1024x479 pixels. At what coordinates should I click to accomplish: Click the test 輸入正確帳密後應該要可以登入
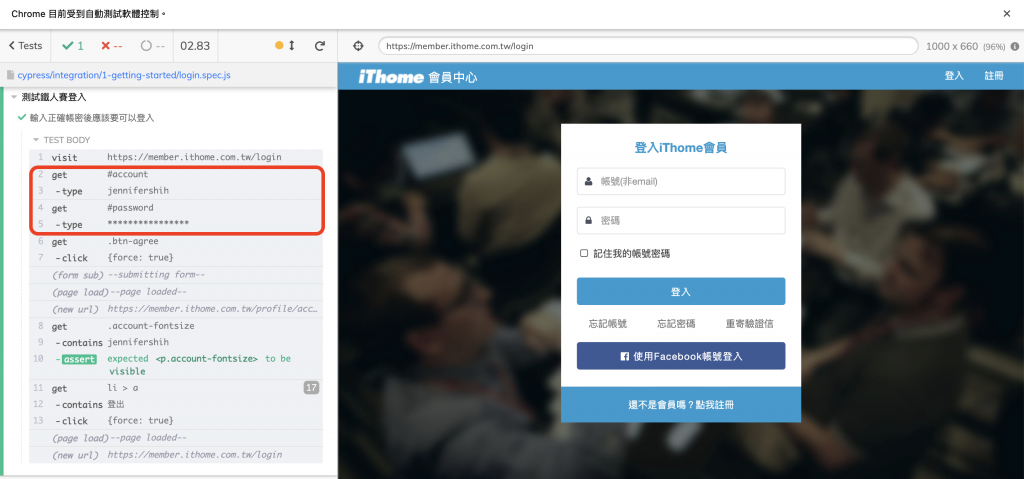coord(91,118)
